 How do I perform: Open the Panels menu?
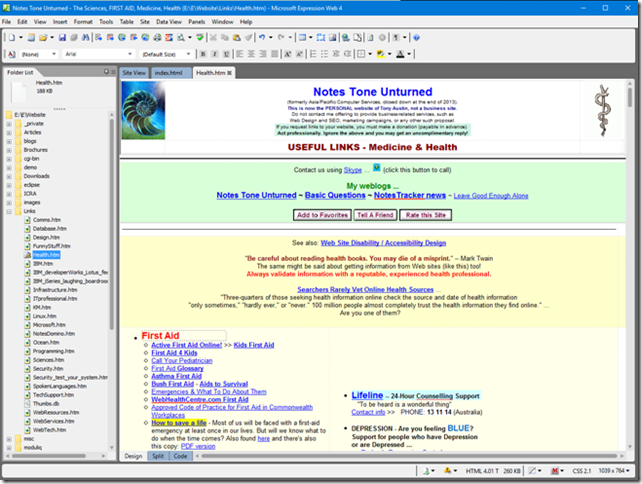click(197, 22)
